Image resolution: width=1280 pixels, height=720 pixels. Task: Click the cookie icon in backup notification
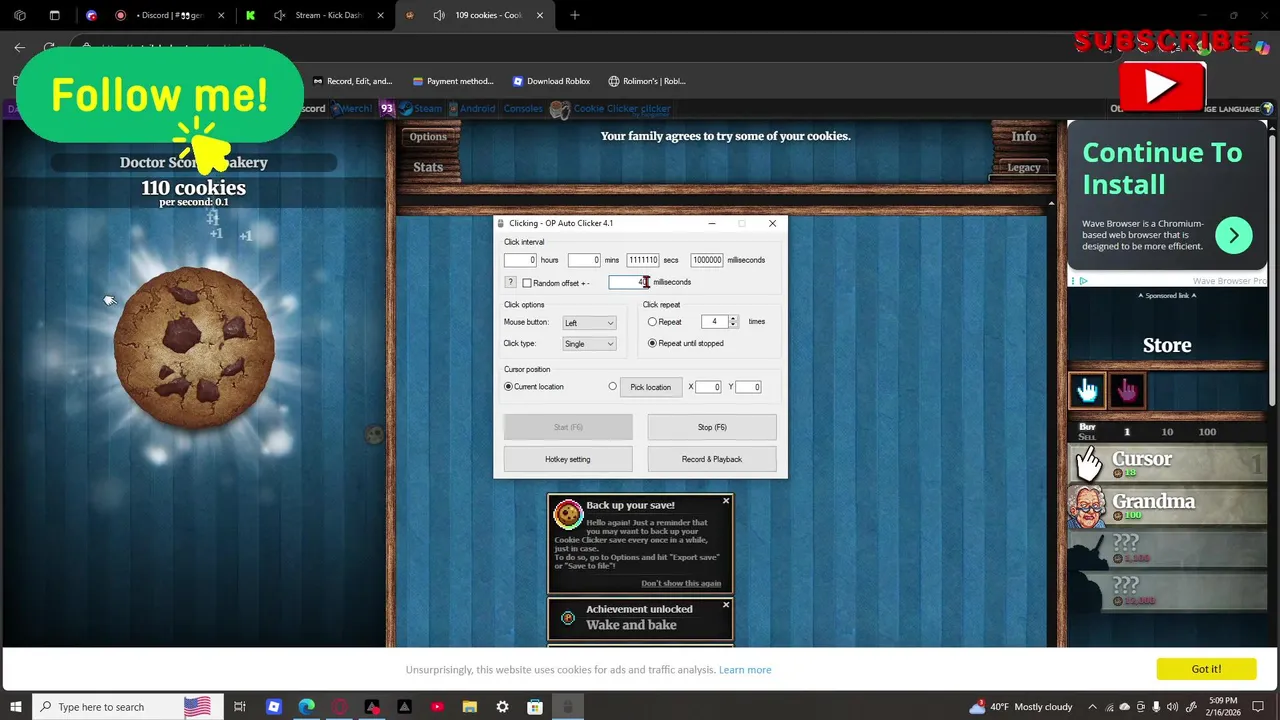[568, 514]
